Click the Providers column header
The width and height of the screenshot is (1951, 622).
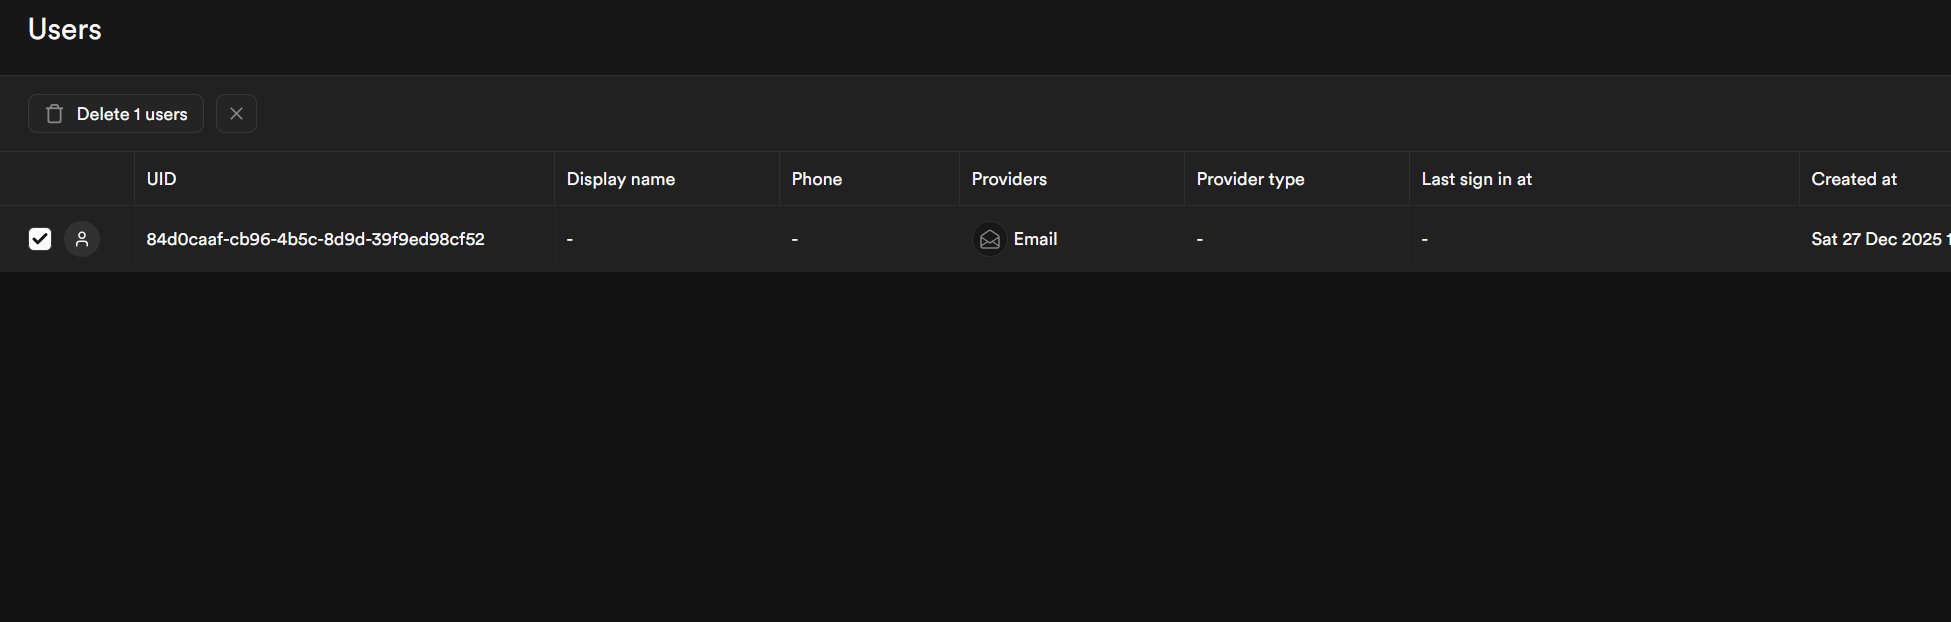1009,179
